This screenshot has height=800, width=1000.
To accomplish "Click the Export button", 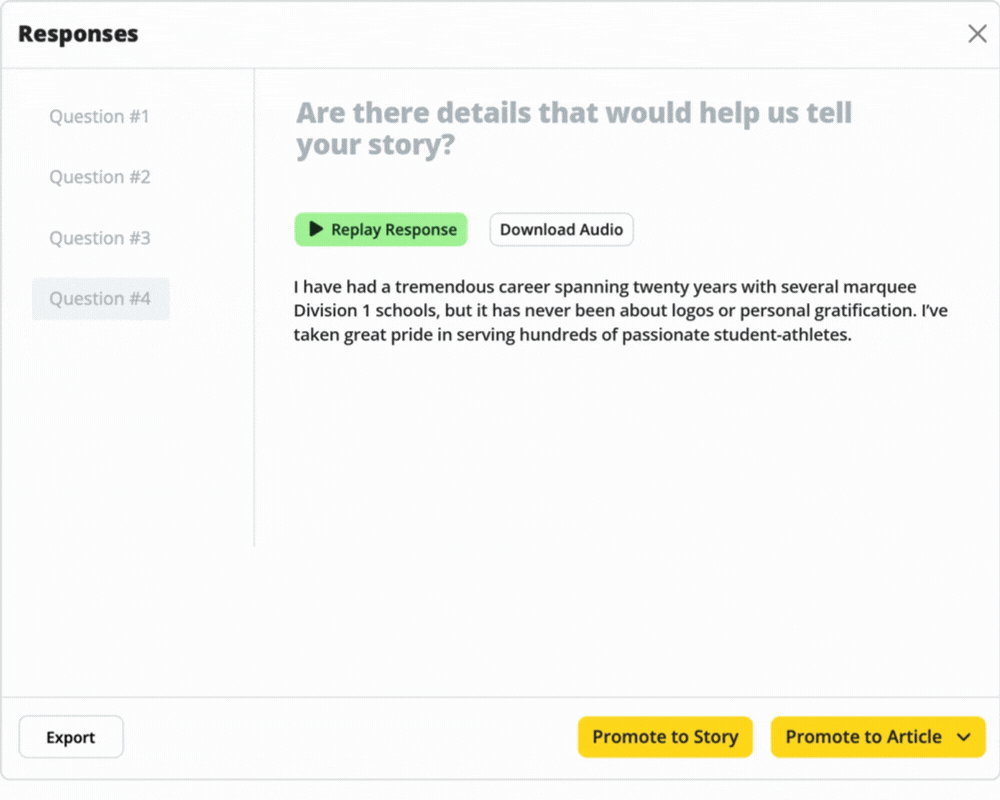I will pyautogui.click(x=71, y=737).
